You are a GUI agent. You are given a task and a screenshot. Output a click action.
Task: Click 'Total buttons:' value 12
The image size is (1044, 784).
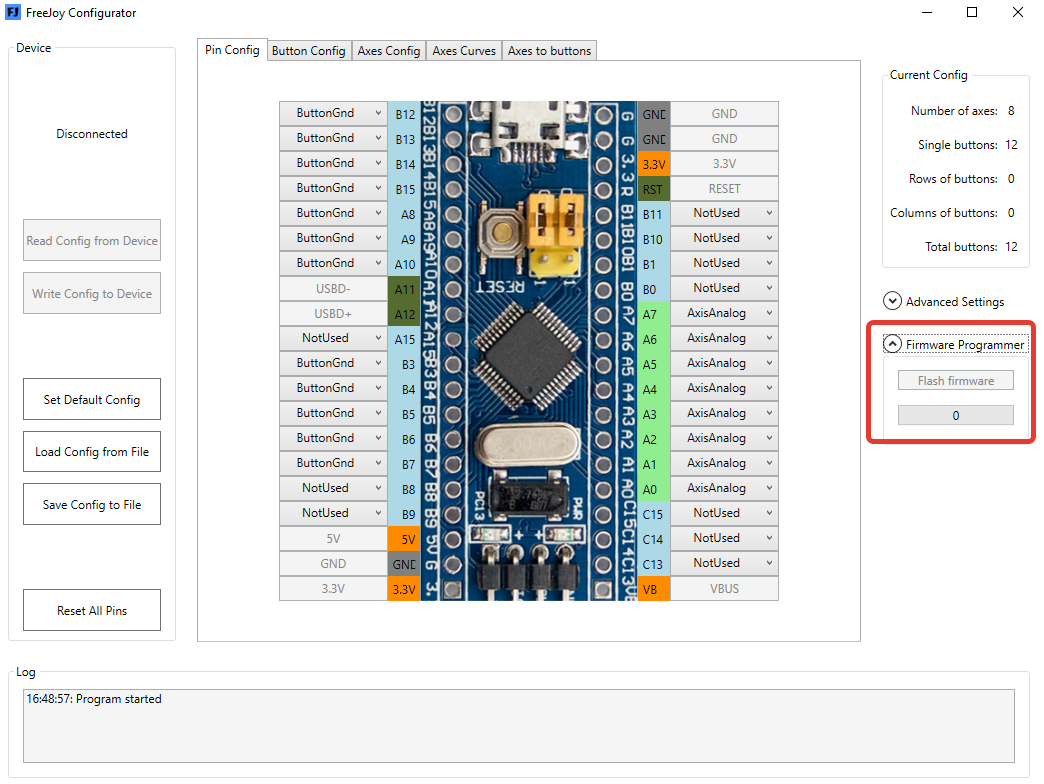tap(1011, 247)
